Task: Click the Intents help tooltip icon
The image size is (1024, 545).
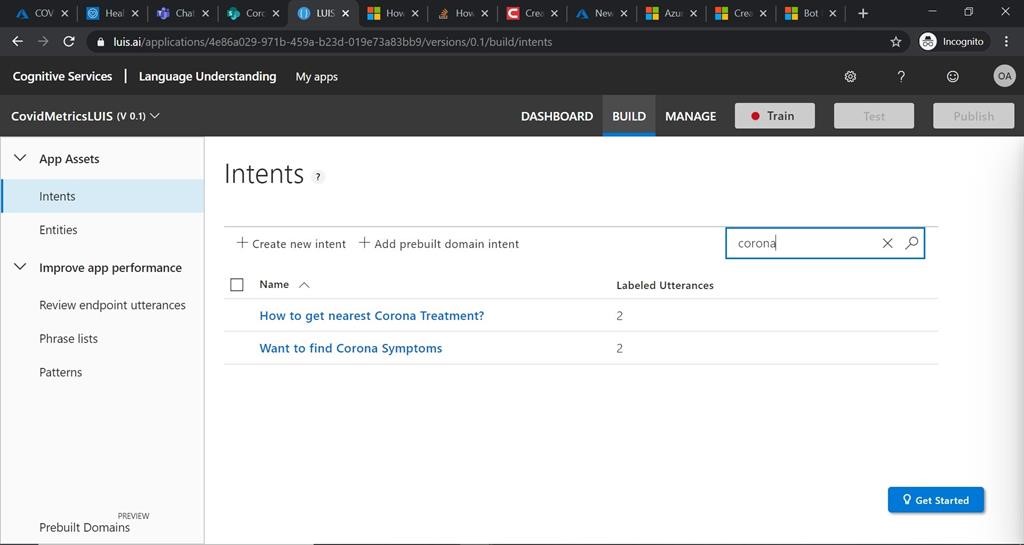Action: [318, 177]
